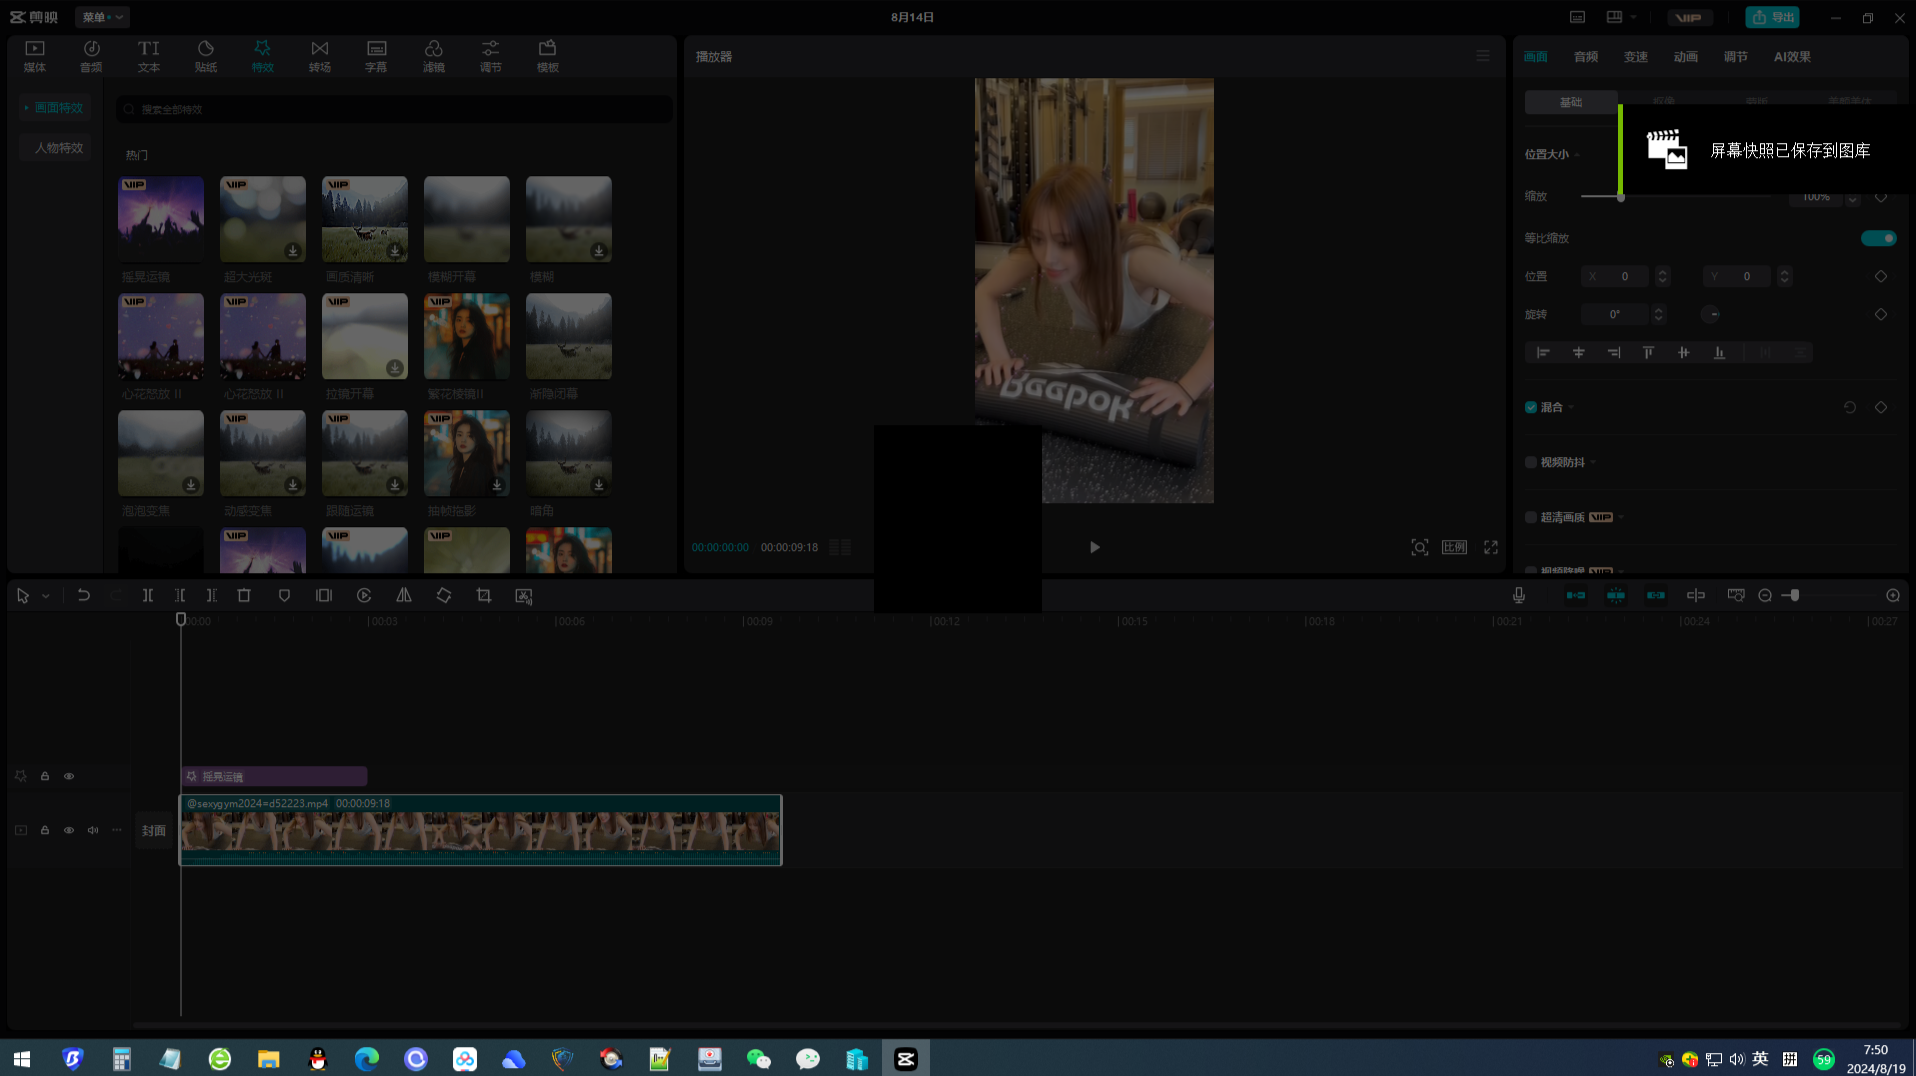This screenshot has width=1916, height=1076.
Task: Toggle fullscreen preview in player
Action: [1491, 547]
